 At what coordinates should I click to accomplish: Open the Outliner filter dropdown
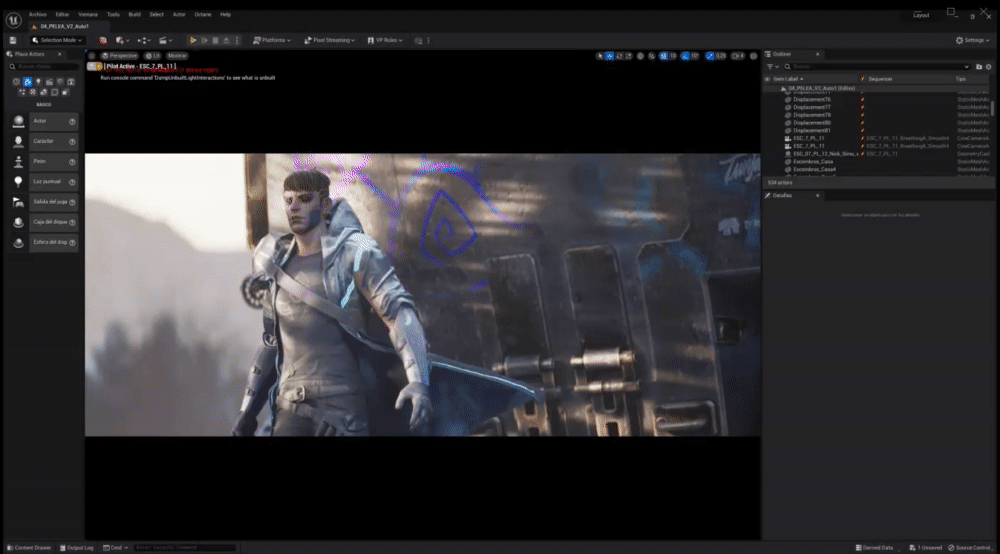point(772,66)
